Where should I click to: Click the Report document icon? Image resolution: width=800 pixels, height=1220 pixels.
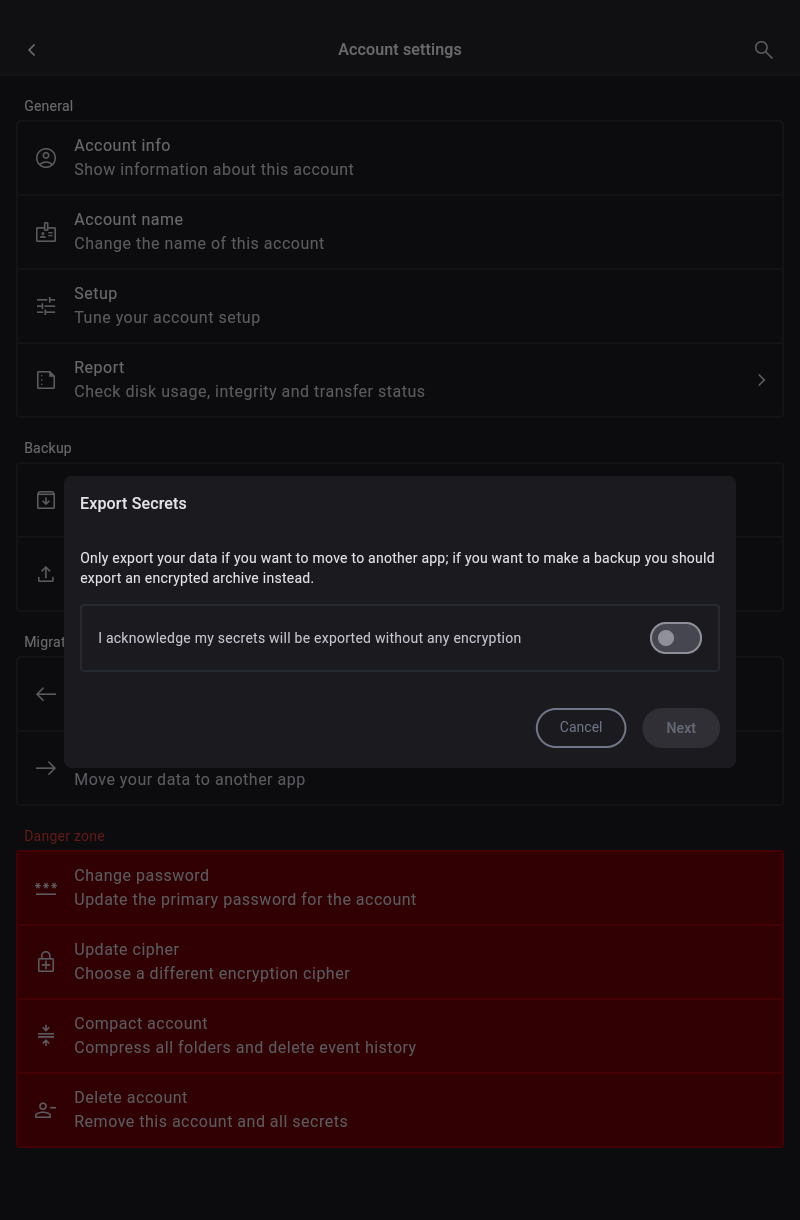click(46, 380)
